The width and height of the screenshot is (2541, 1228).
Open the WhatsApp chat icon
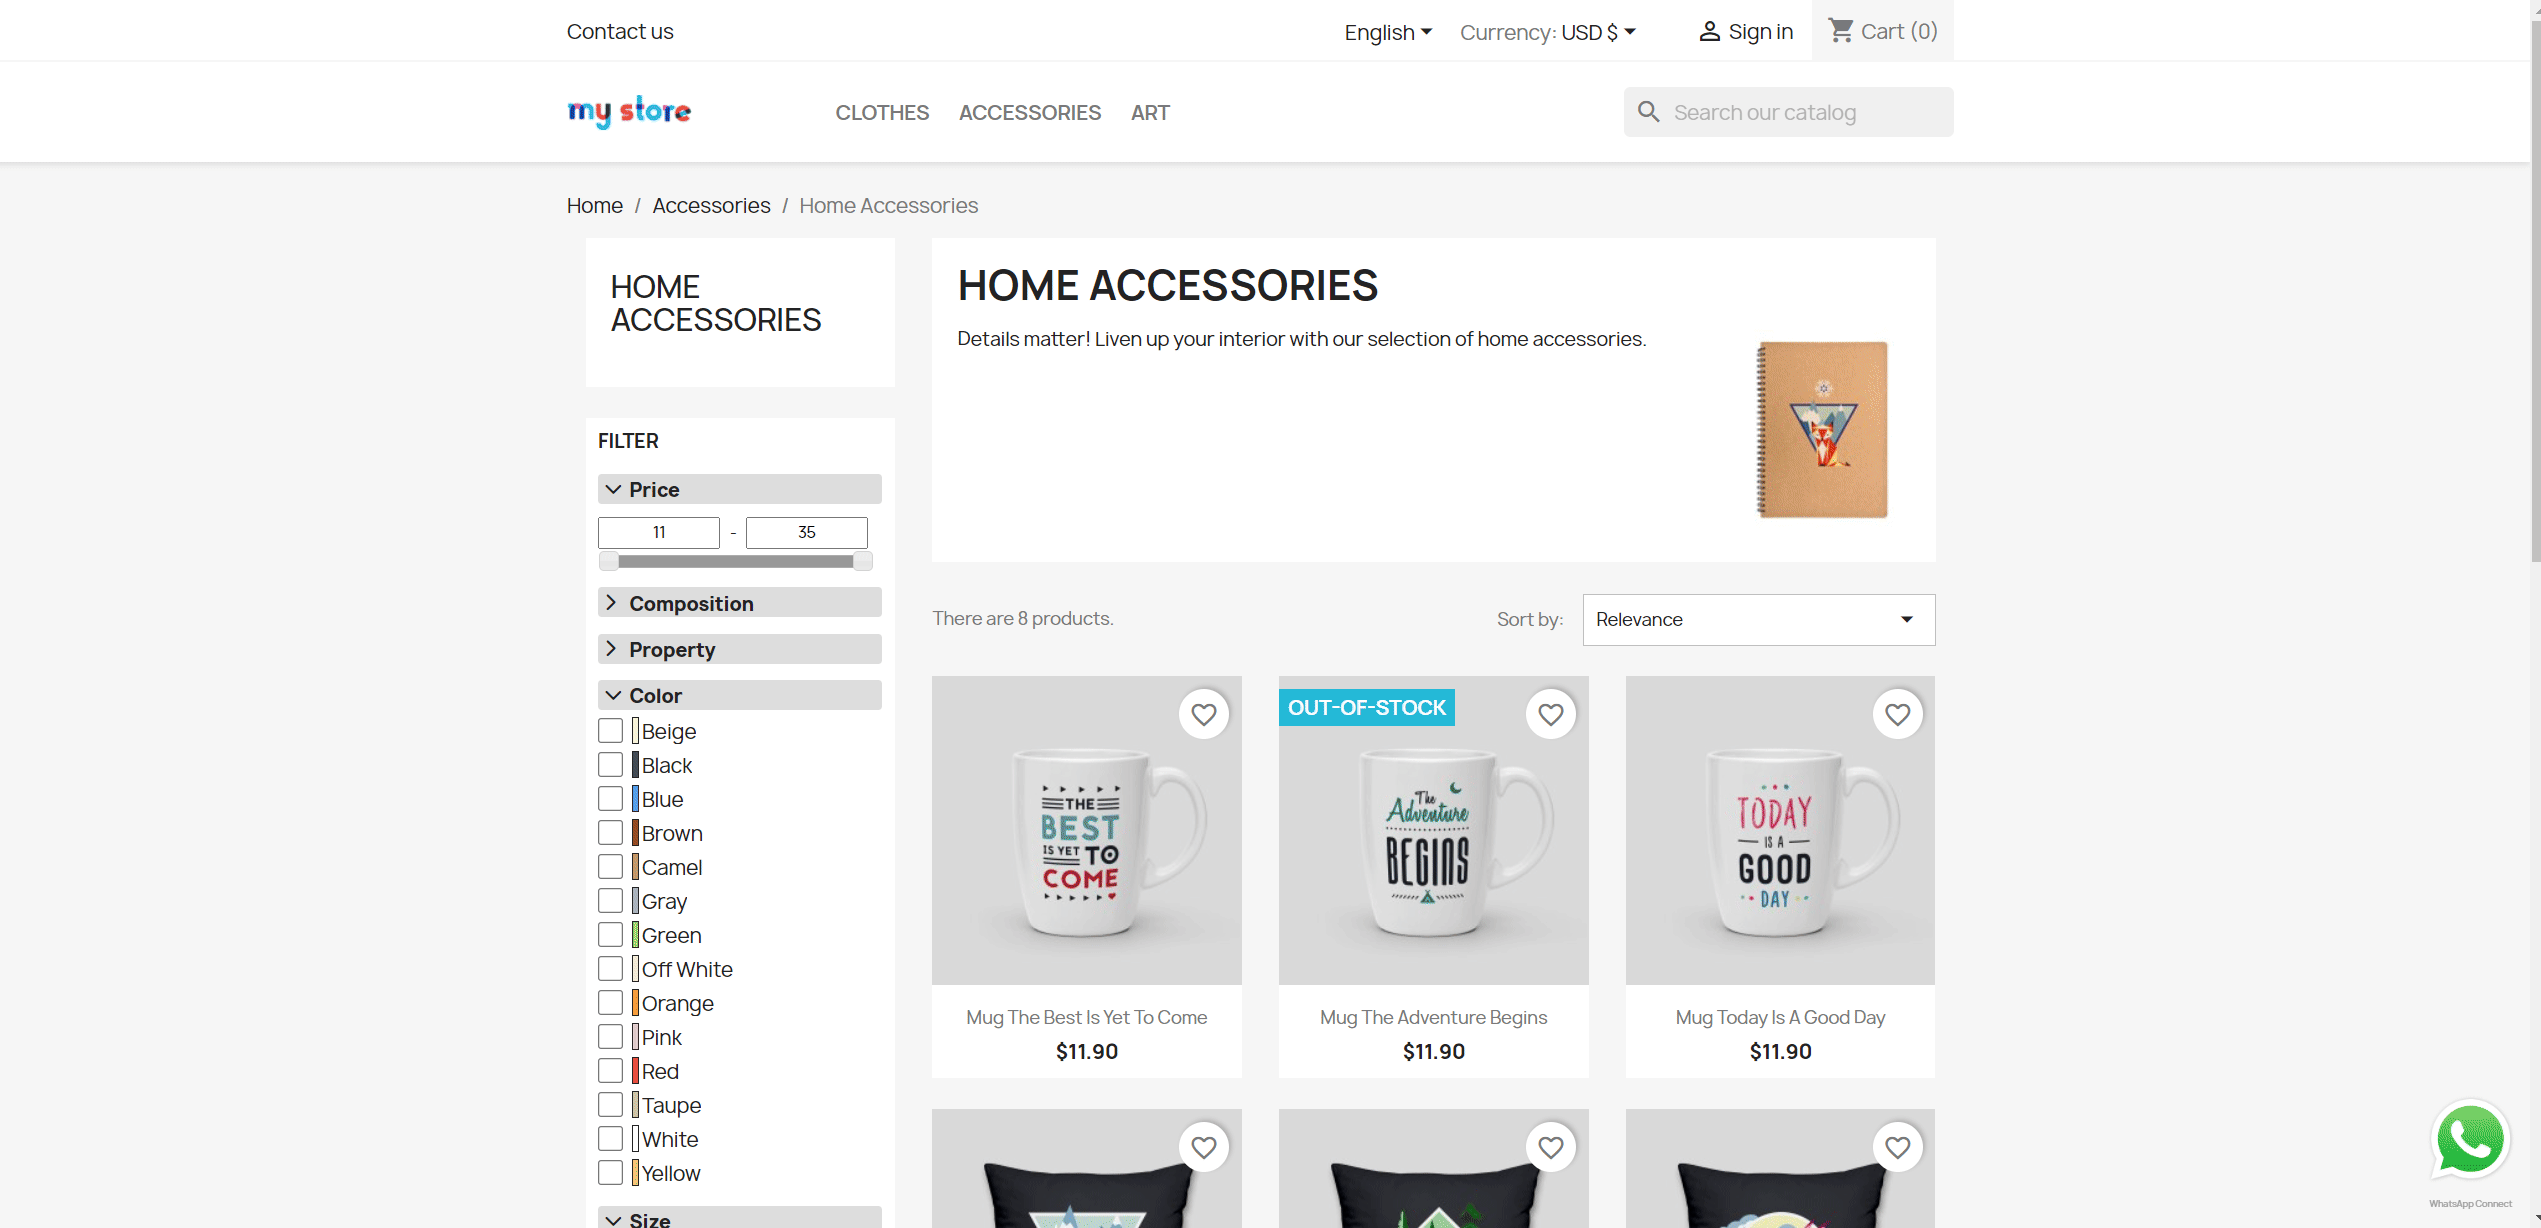coord(2470,1140)
